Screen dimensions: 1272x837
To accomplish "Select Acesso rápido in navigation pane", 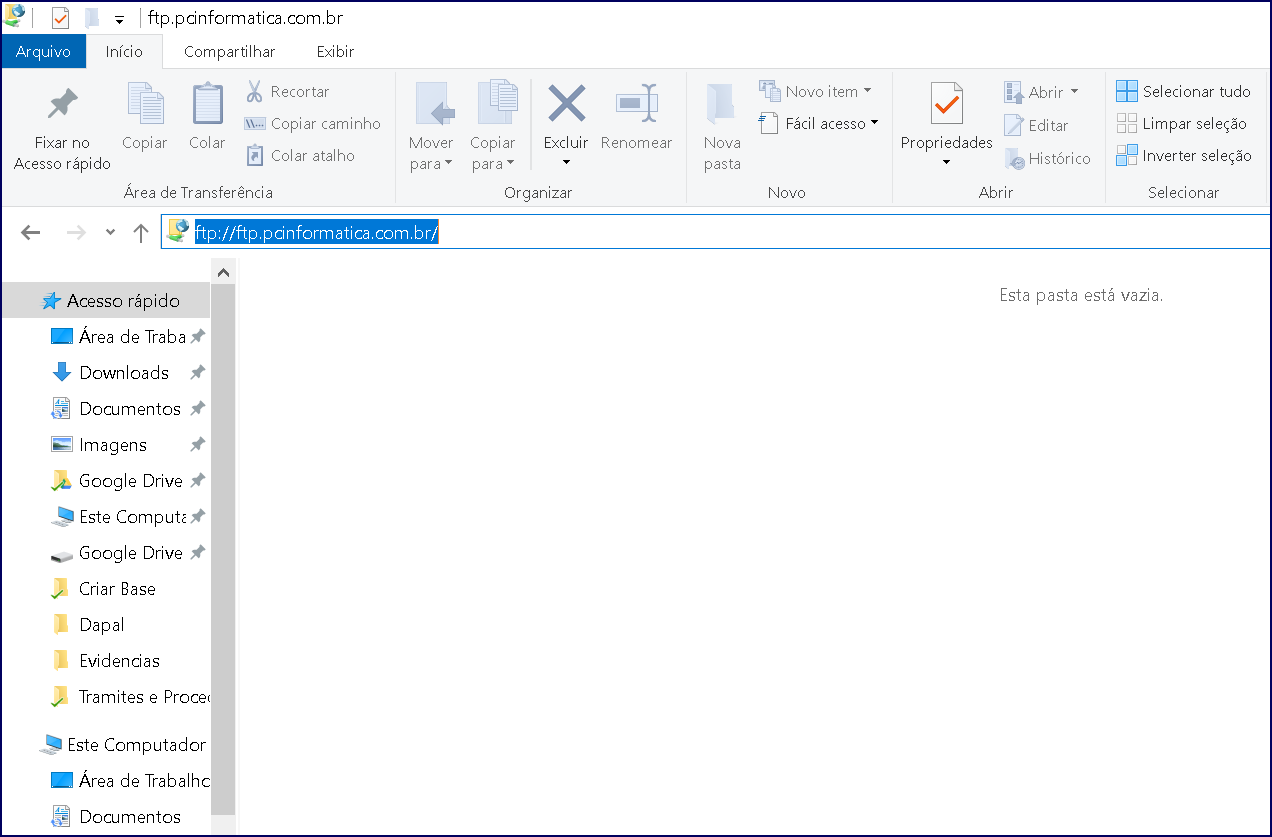I will (106, 301).
